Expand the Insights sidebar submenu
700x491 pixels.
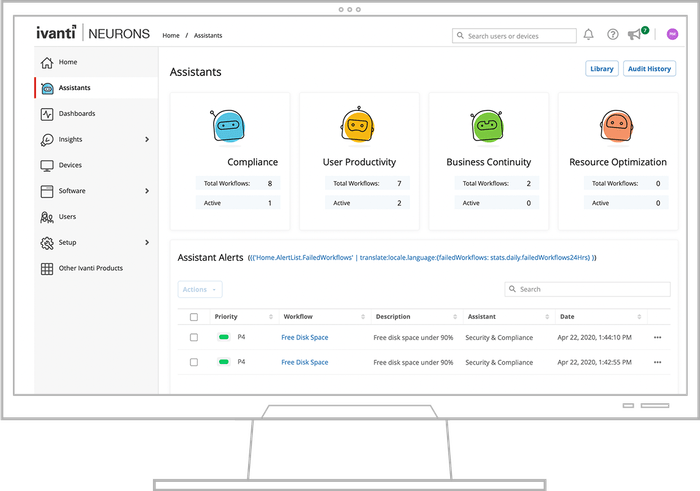click(x=147, y=139)
